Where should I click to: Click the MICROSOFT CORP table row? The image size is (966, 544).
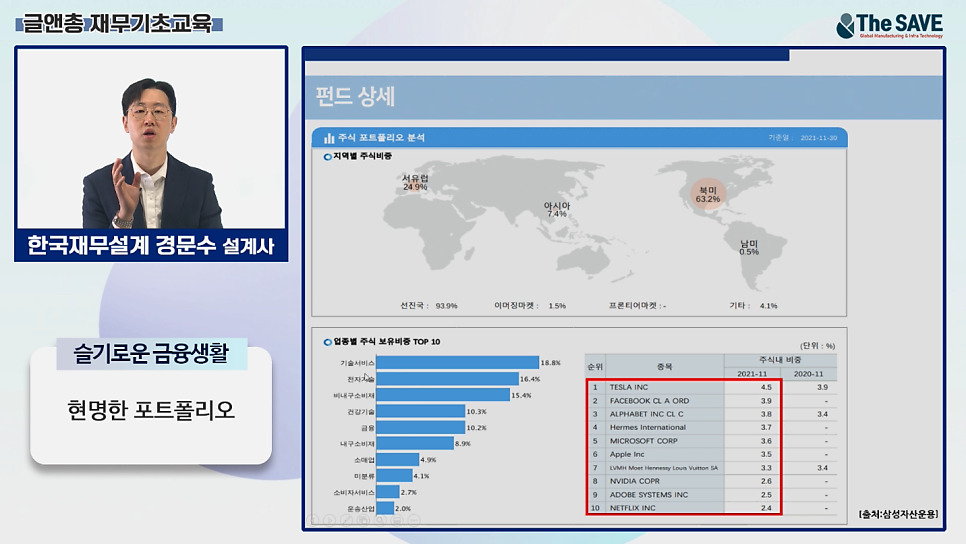tap(711, 440)
